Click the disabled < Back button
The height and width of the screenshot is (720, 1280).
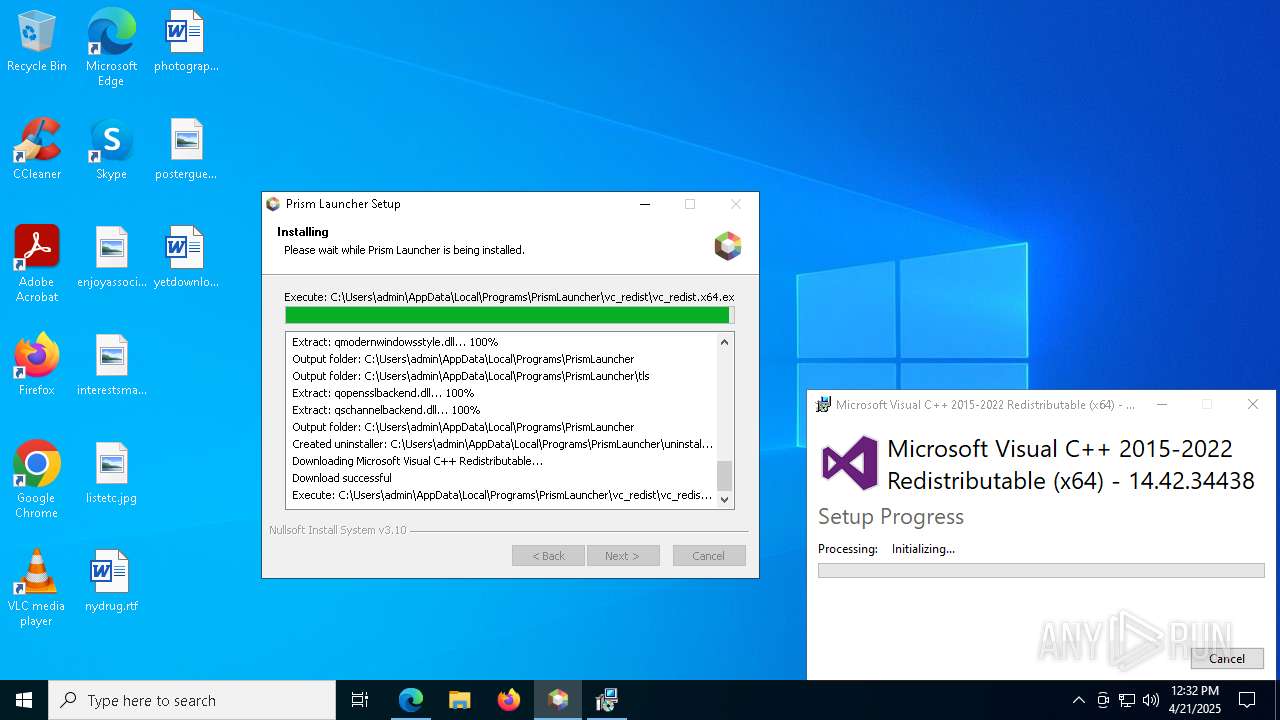click(x=548, y=556)
